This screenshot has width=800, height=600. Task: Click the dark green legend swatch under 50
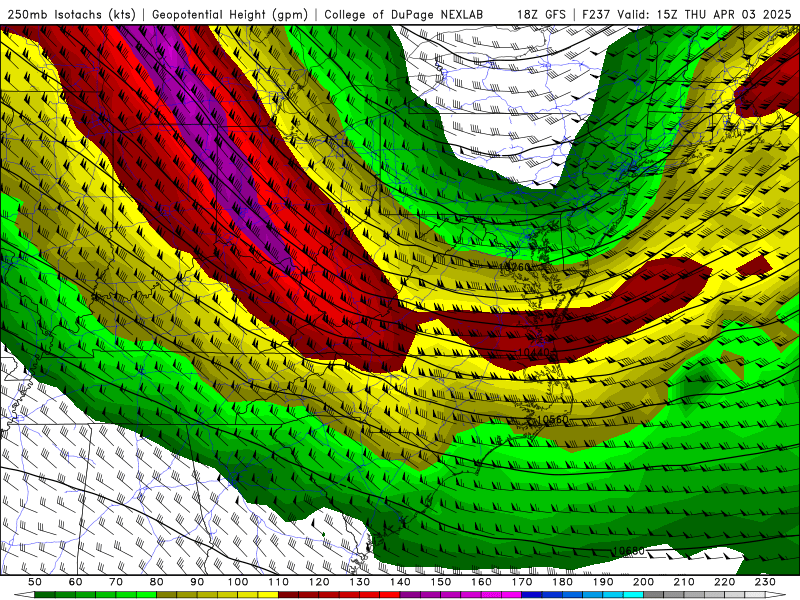coord(45,595)
